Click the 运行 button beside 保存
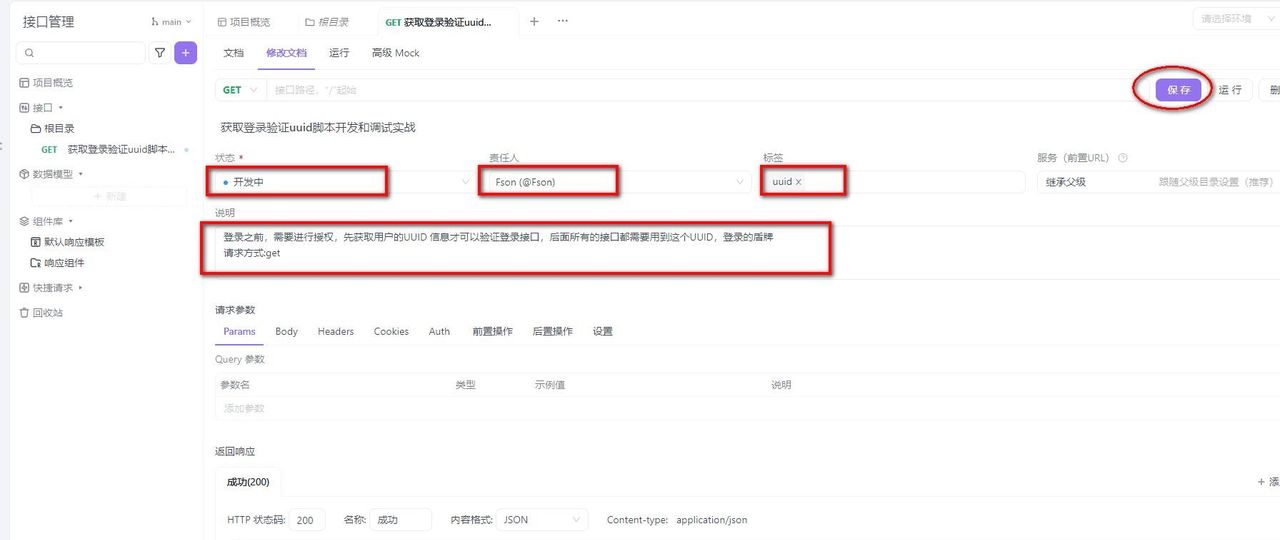 1230,90
